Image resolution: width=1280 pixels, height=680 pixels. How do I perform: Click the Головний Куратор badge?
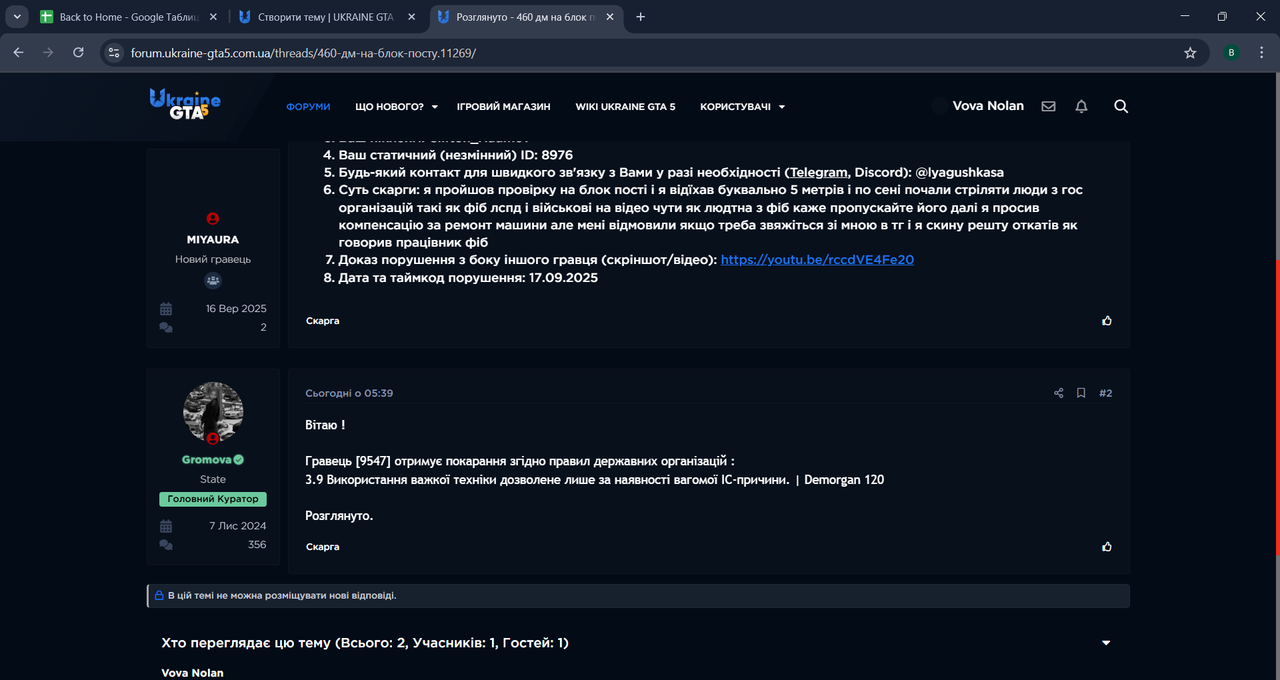pyautogui.click(x=213, y=499)
